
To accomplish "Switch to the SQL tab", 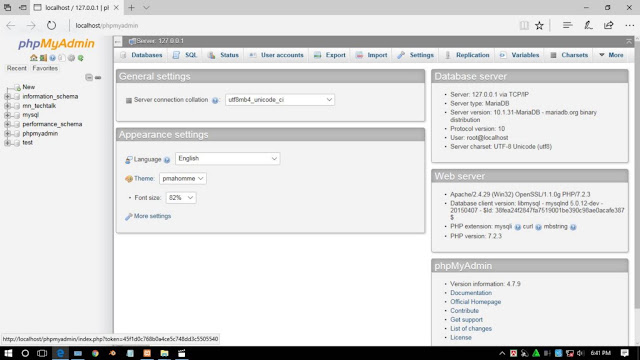I will coord(185,55).
